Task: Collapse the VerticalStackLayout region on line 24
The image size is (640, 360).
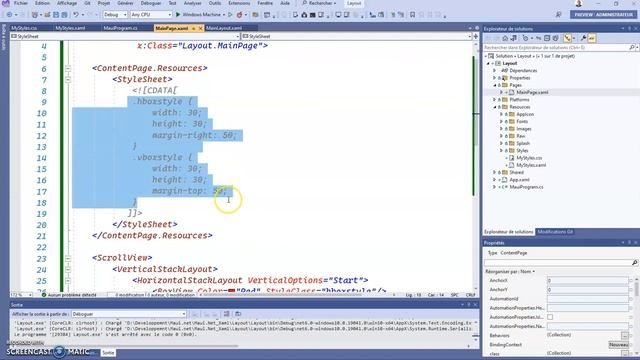Action: [x=68, y=269]
